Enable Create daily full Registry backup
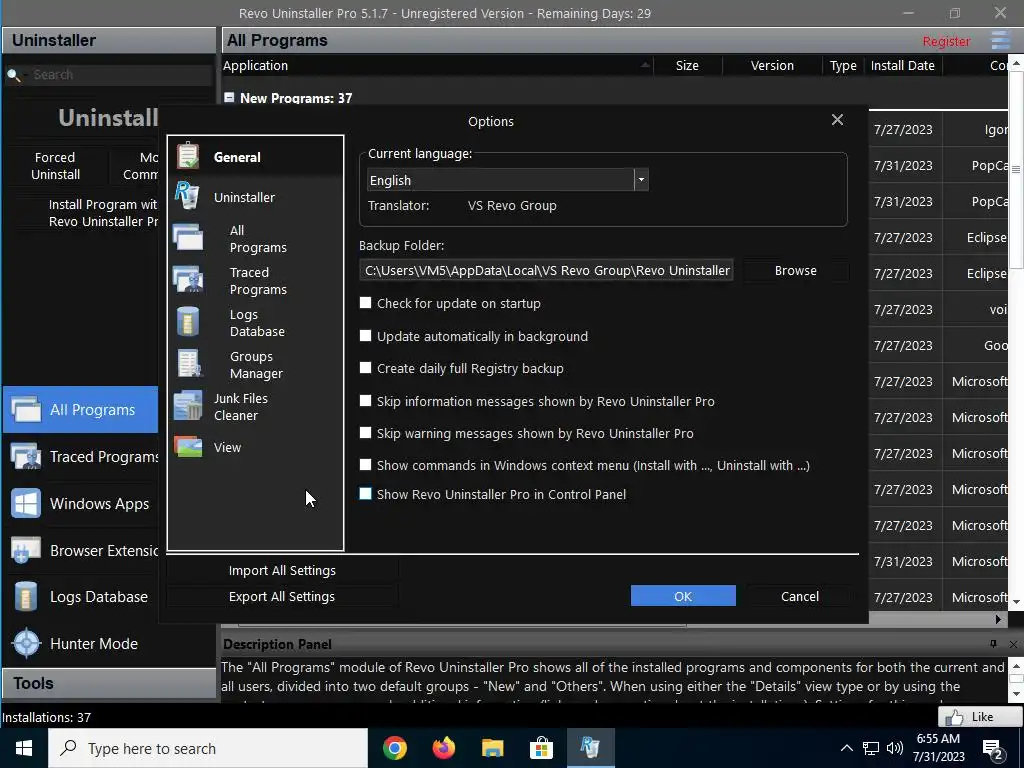This screenshot has height=768, width=1024. (366, 368)
